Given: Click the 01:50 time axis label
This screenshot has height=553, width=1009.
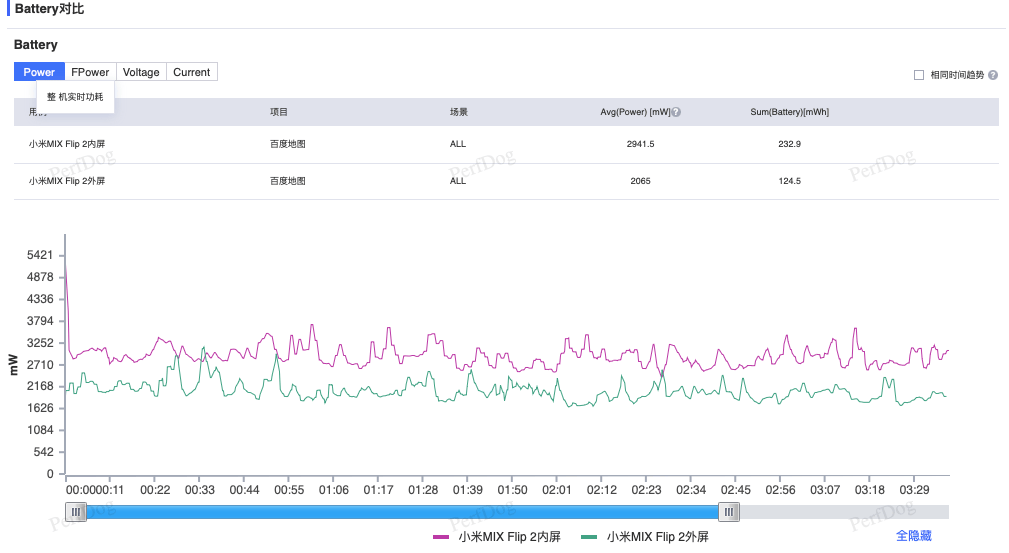Looking at the screenshot, I should 512,490.
